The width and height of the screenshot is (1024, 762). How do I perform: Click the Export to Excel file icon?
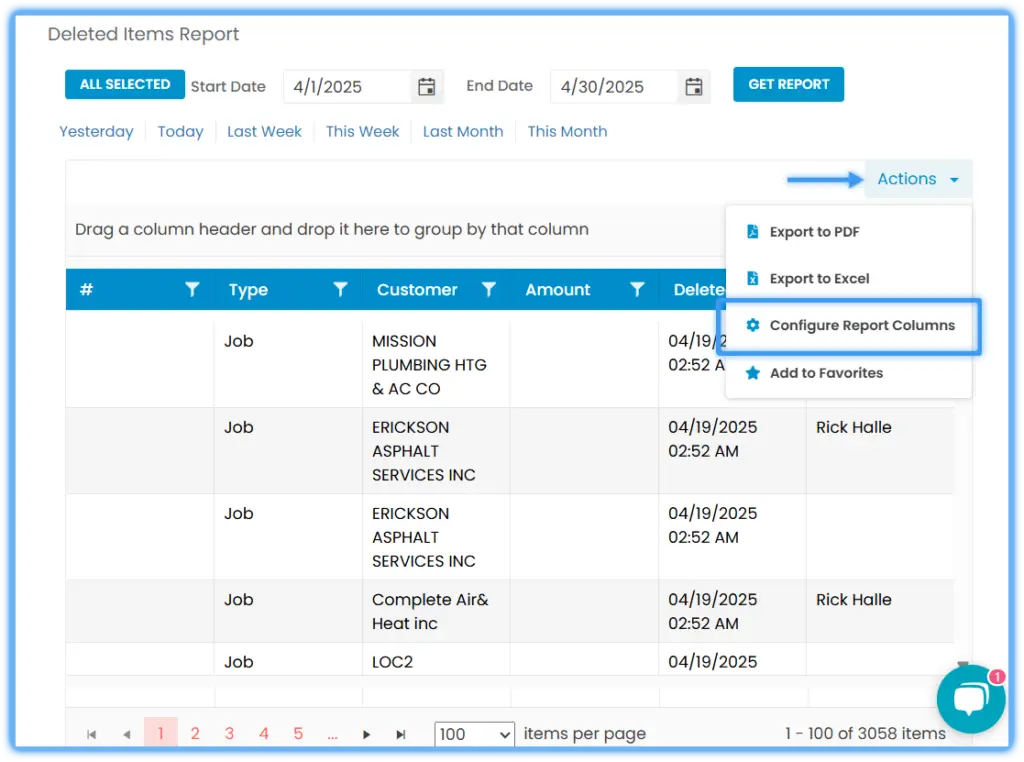click(x=752, y=279)
